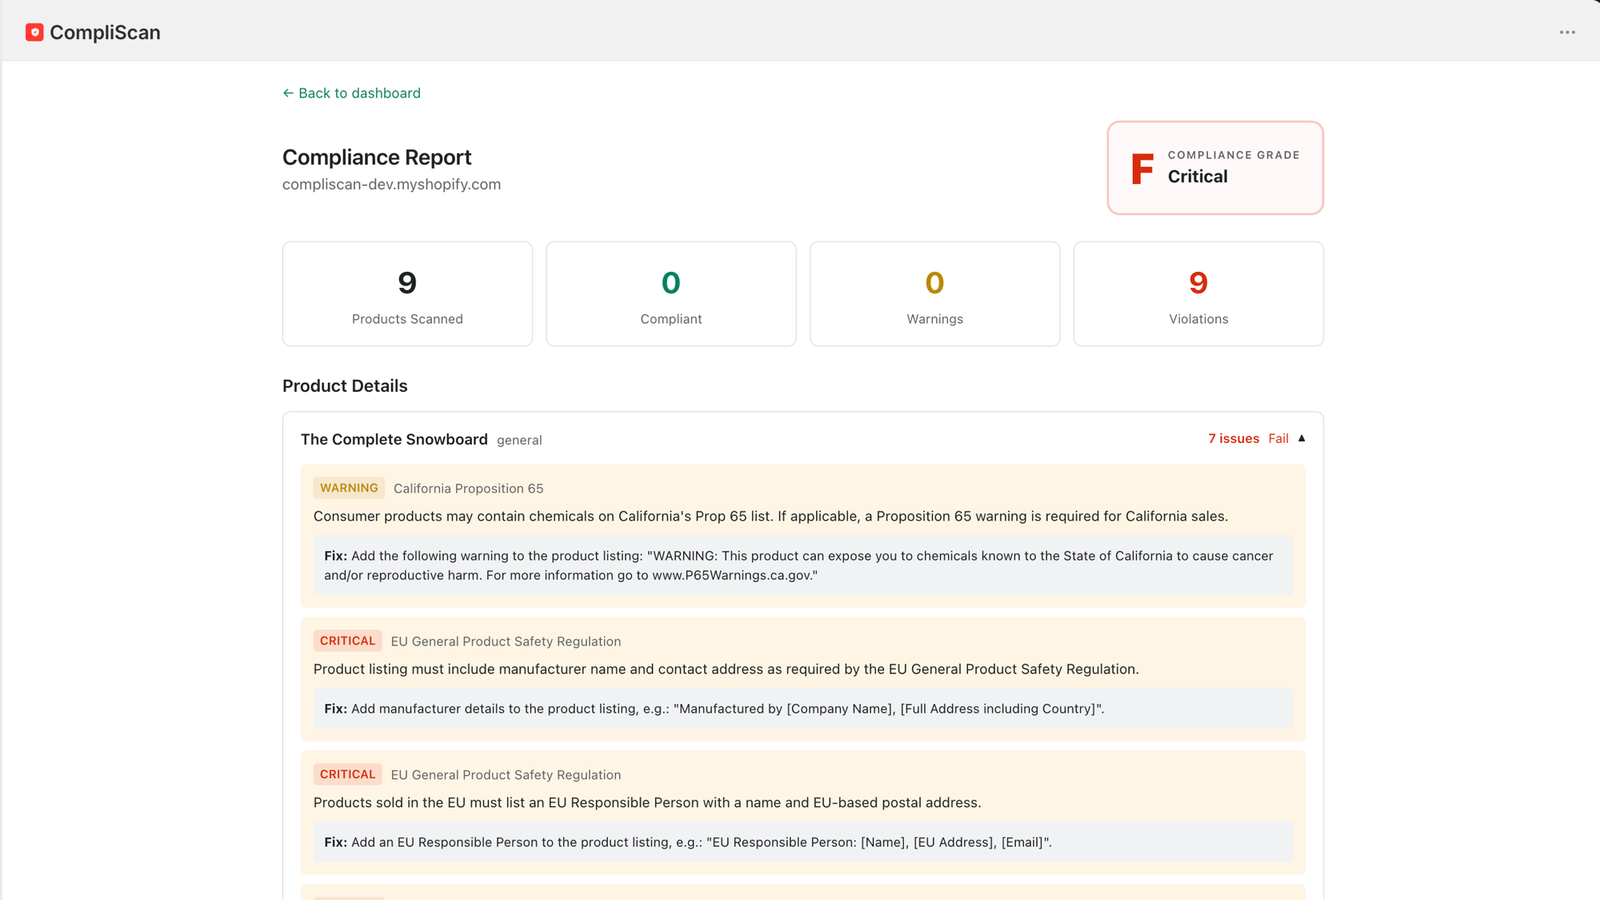The height and width of the screenshot is (900, 1600).
Task: Click the CRITICAL badge for EU Responsible Person issue
Action: click(x=348, y=774)
